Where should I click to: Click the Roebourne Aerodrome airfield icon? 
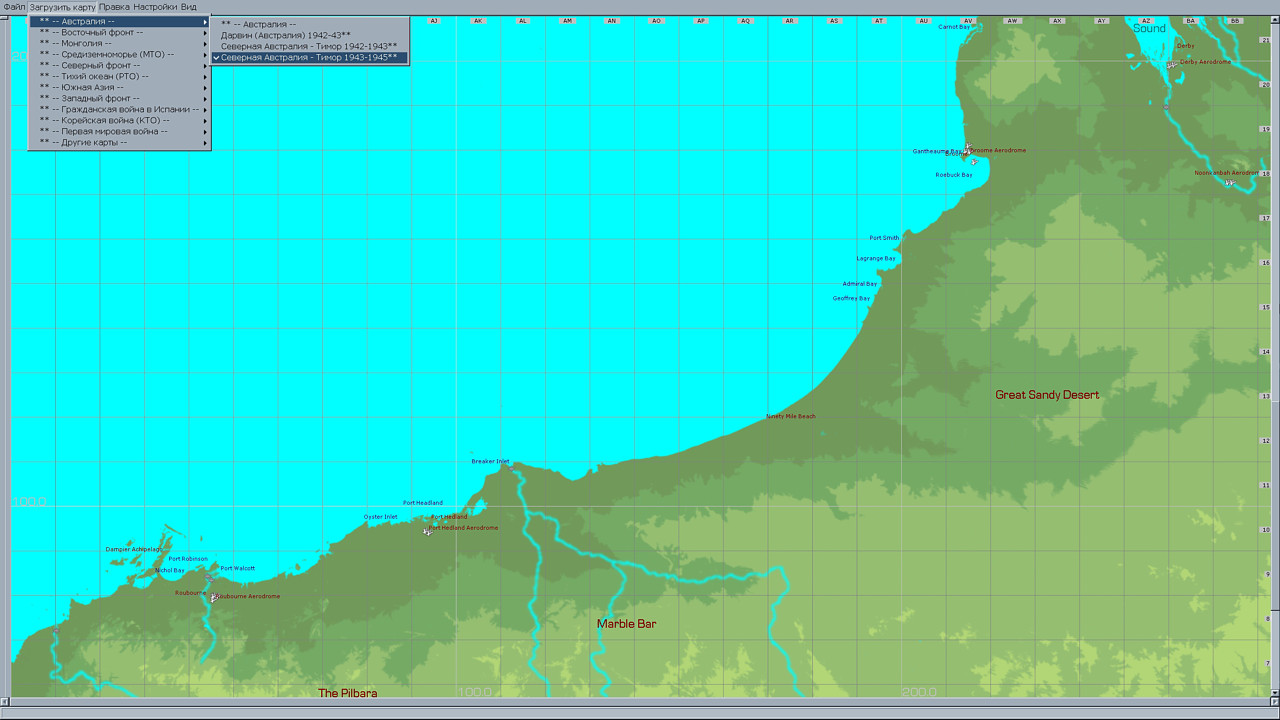click(x=213, y=598)
